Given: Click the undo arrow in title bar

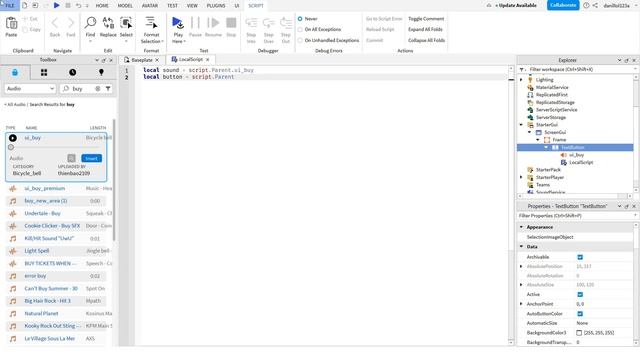Looking at the screenshot, I should click(x=78, y=5).
